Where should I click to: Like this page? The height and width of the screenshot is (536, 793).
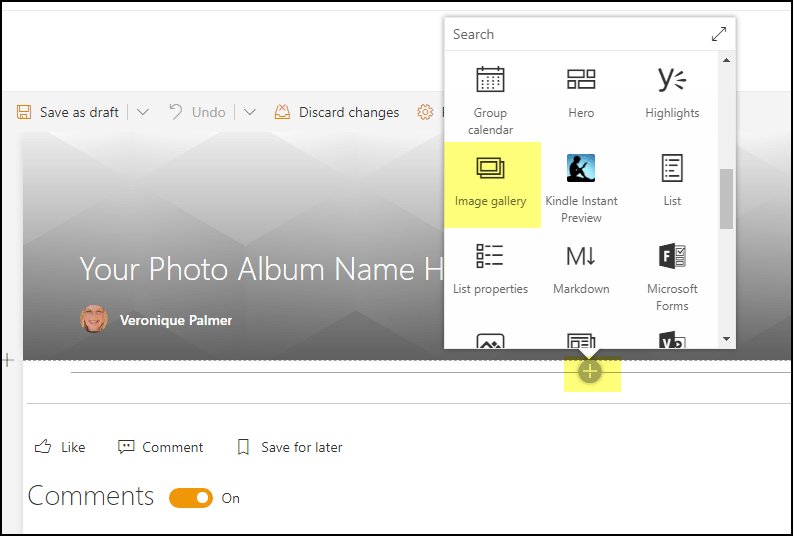coord(60,447)
